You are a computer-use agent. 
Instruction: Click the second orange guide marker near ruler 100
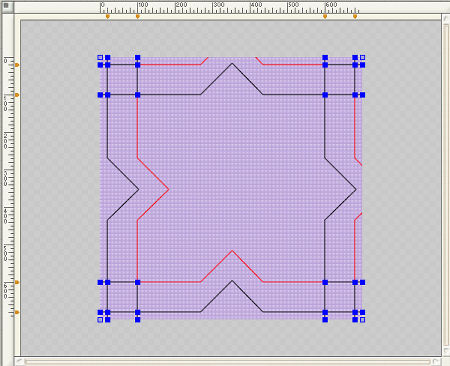pyautogui.click(x=138, y=16)
